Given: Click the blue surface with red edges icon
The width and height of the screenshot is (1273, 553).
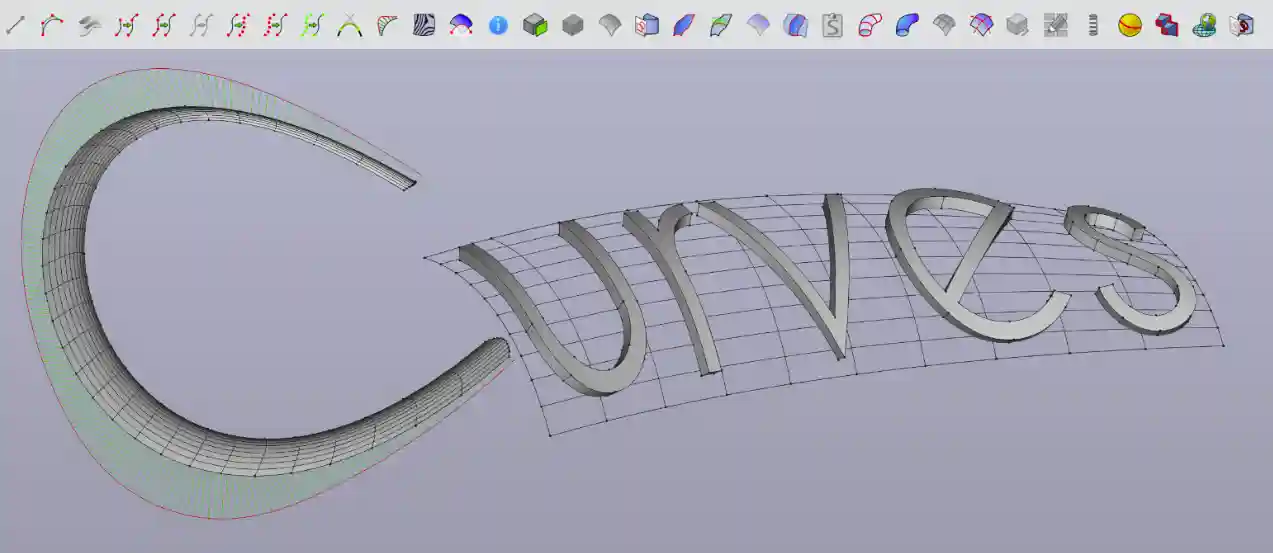Looking at the screenshot, I should [684, 25].
